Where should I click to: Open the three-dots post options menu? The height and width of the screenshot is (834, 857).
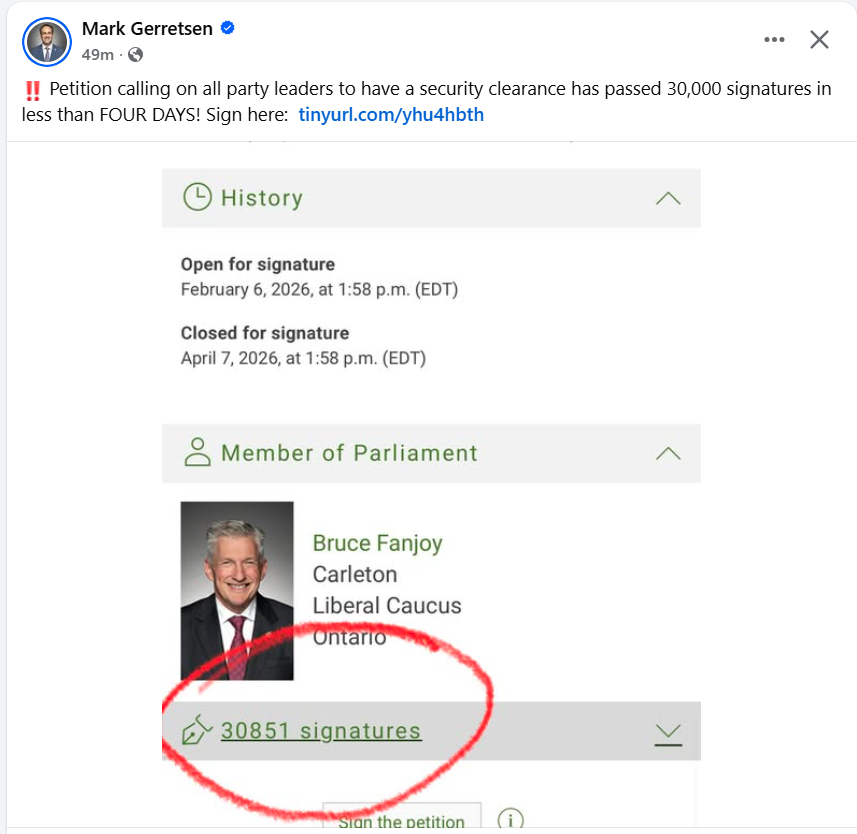click(774, 40)
